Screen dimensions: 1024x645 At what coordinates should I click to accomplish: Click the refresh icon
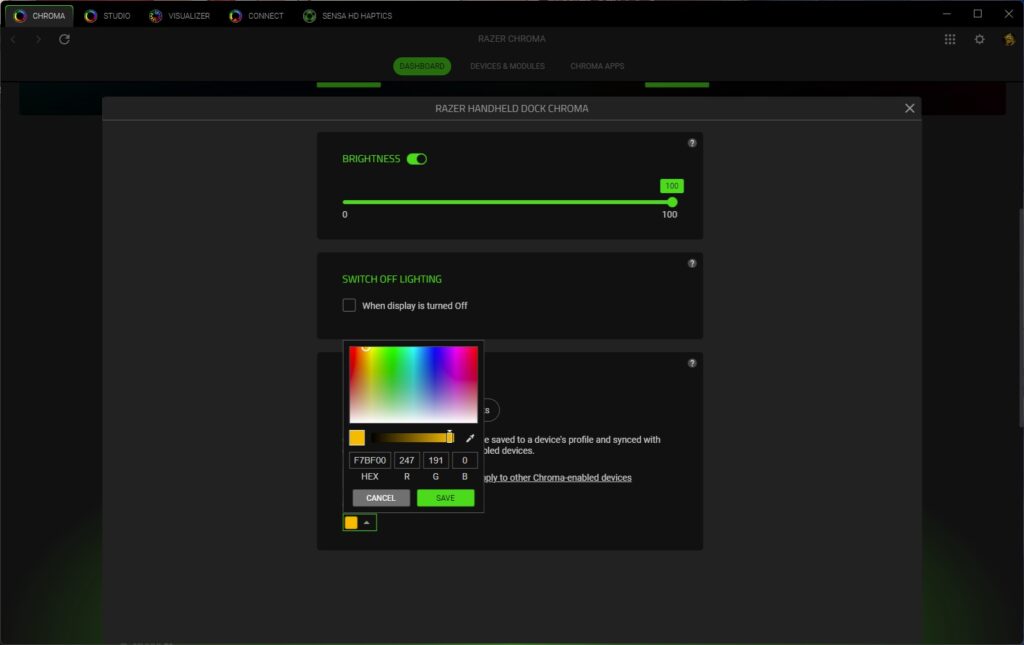pyautogui.click(x=64, y=39)
